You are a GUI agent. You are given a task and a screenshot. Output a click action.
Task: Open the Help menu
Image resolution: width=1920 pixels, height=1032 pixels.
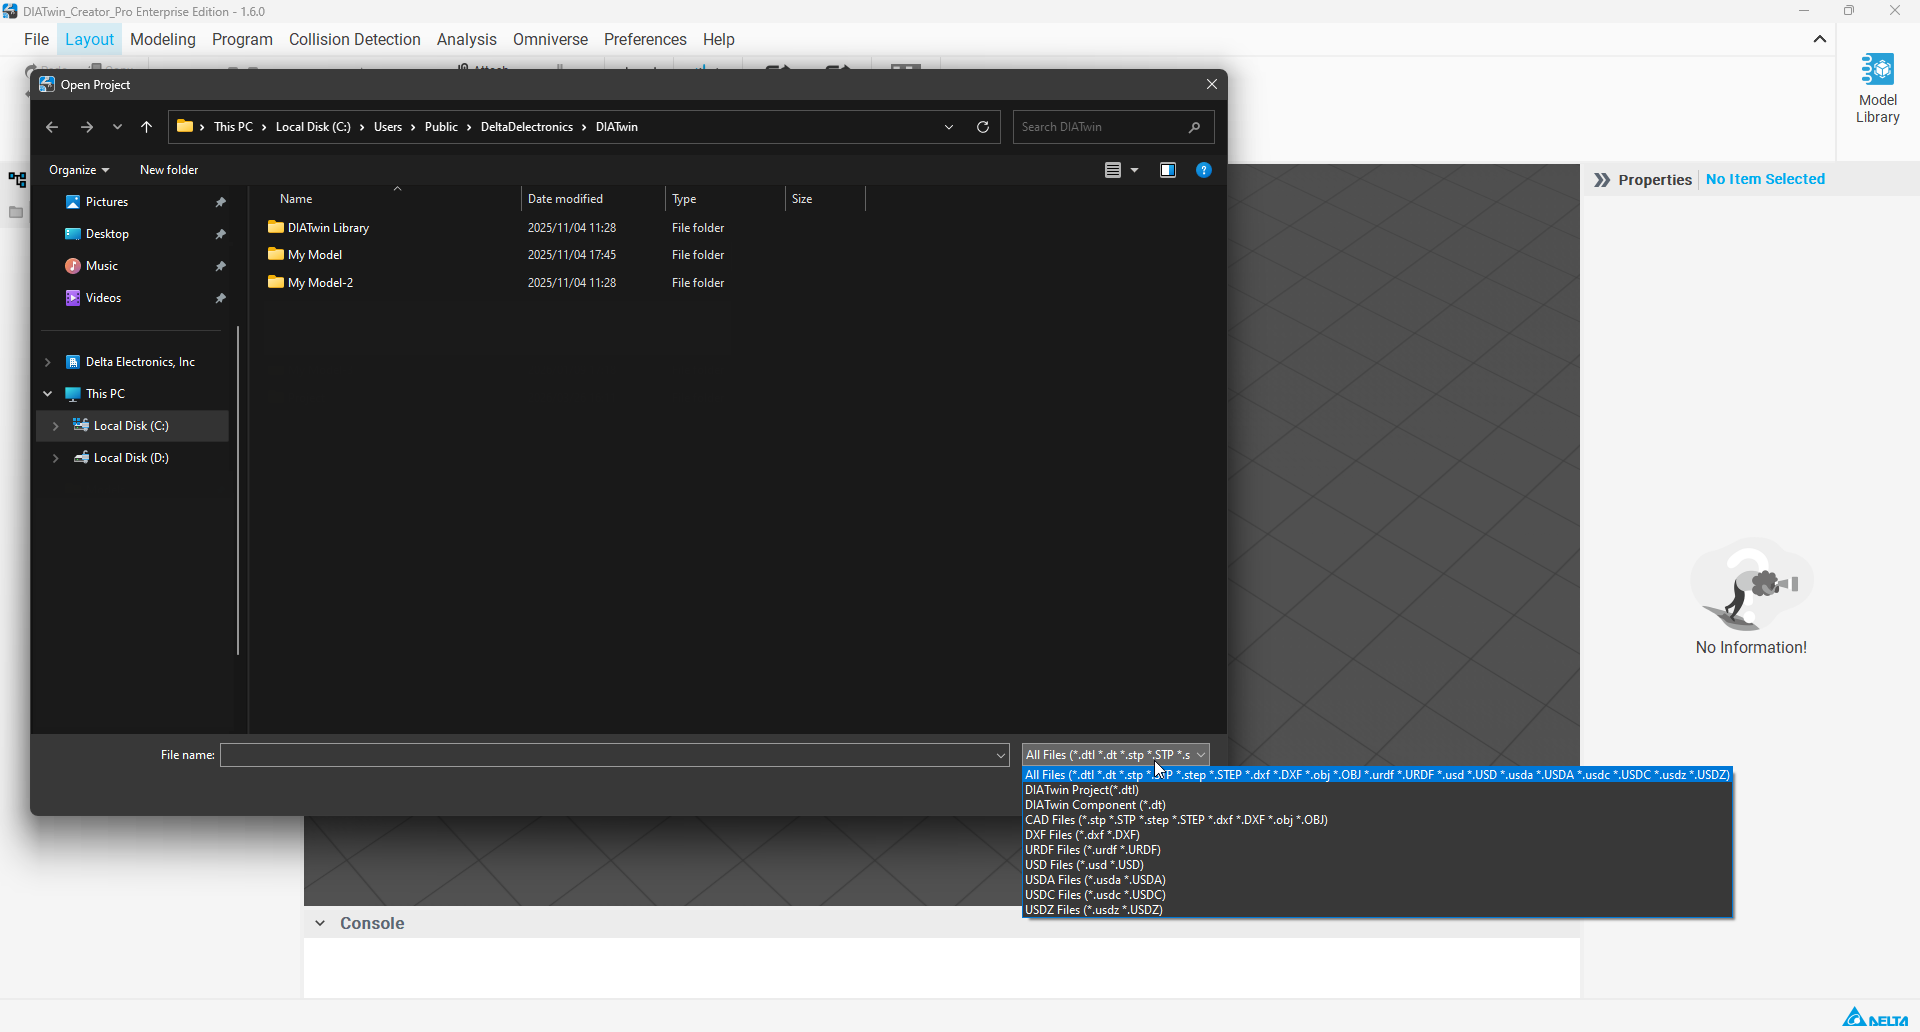point(718,39)
